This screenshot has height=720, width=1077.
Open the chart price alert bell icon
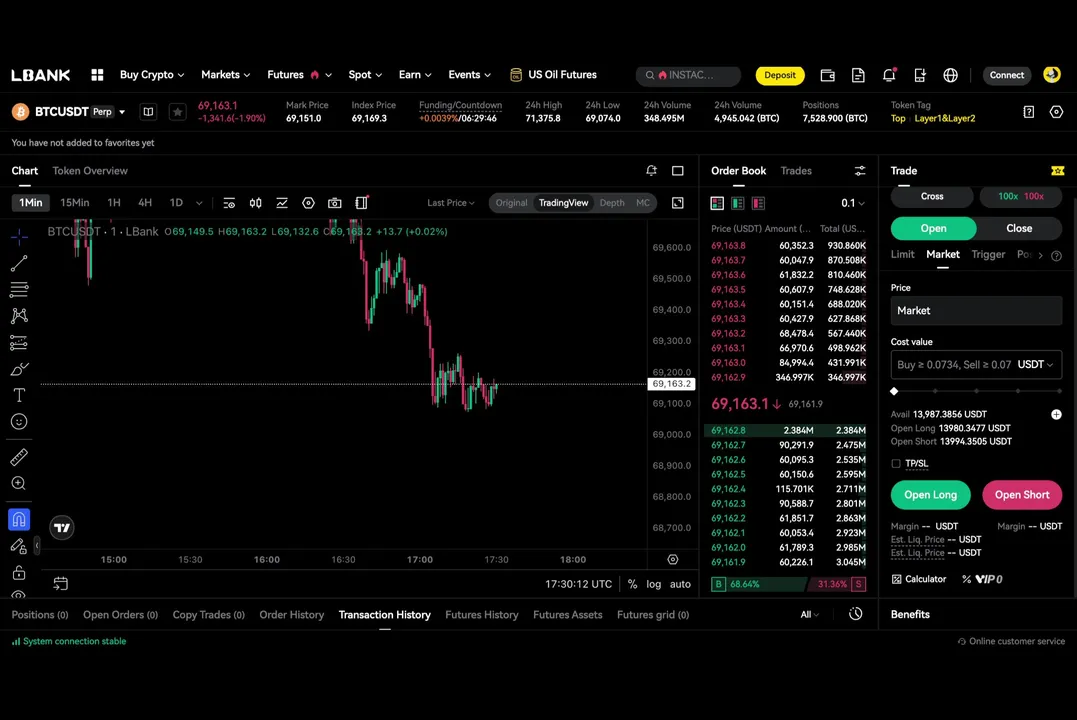[x=651, y=170]
